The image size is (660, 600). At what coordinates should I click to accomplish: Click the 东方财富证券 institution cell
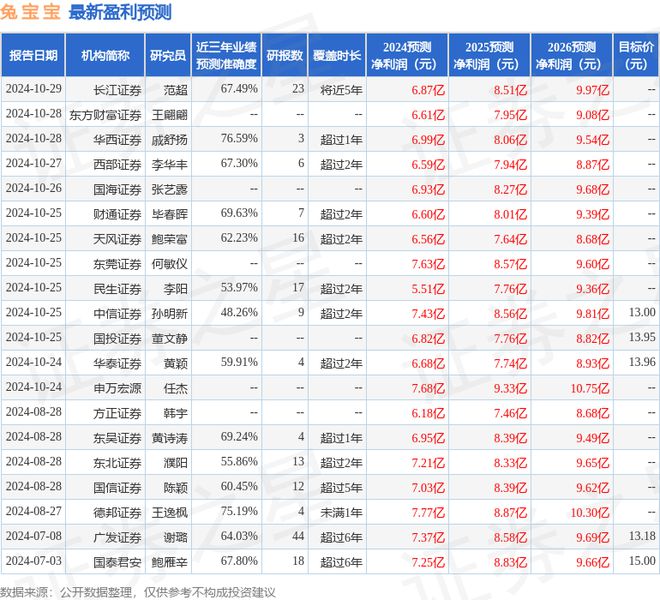[105, 115]
